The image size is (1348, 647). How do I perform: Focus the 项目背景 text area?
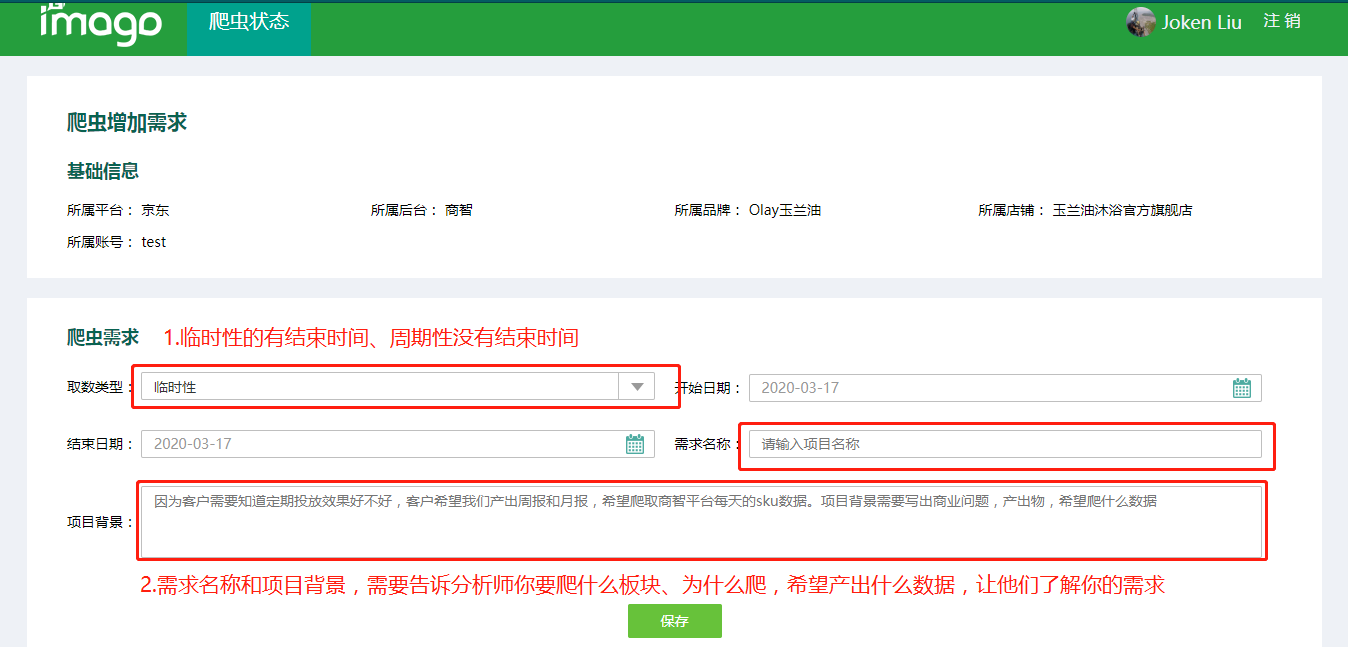[x=701, y=520]
